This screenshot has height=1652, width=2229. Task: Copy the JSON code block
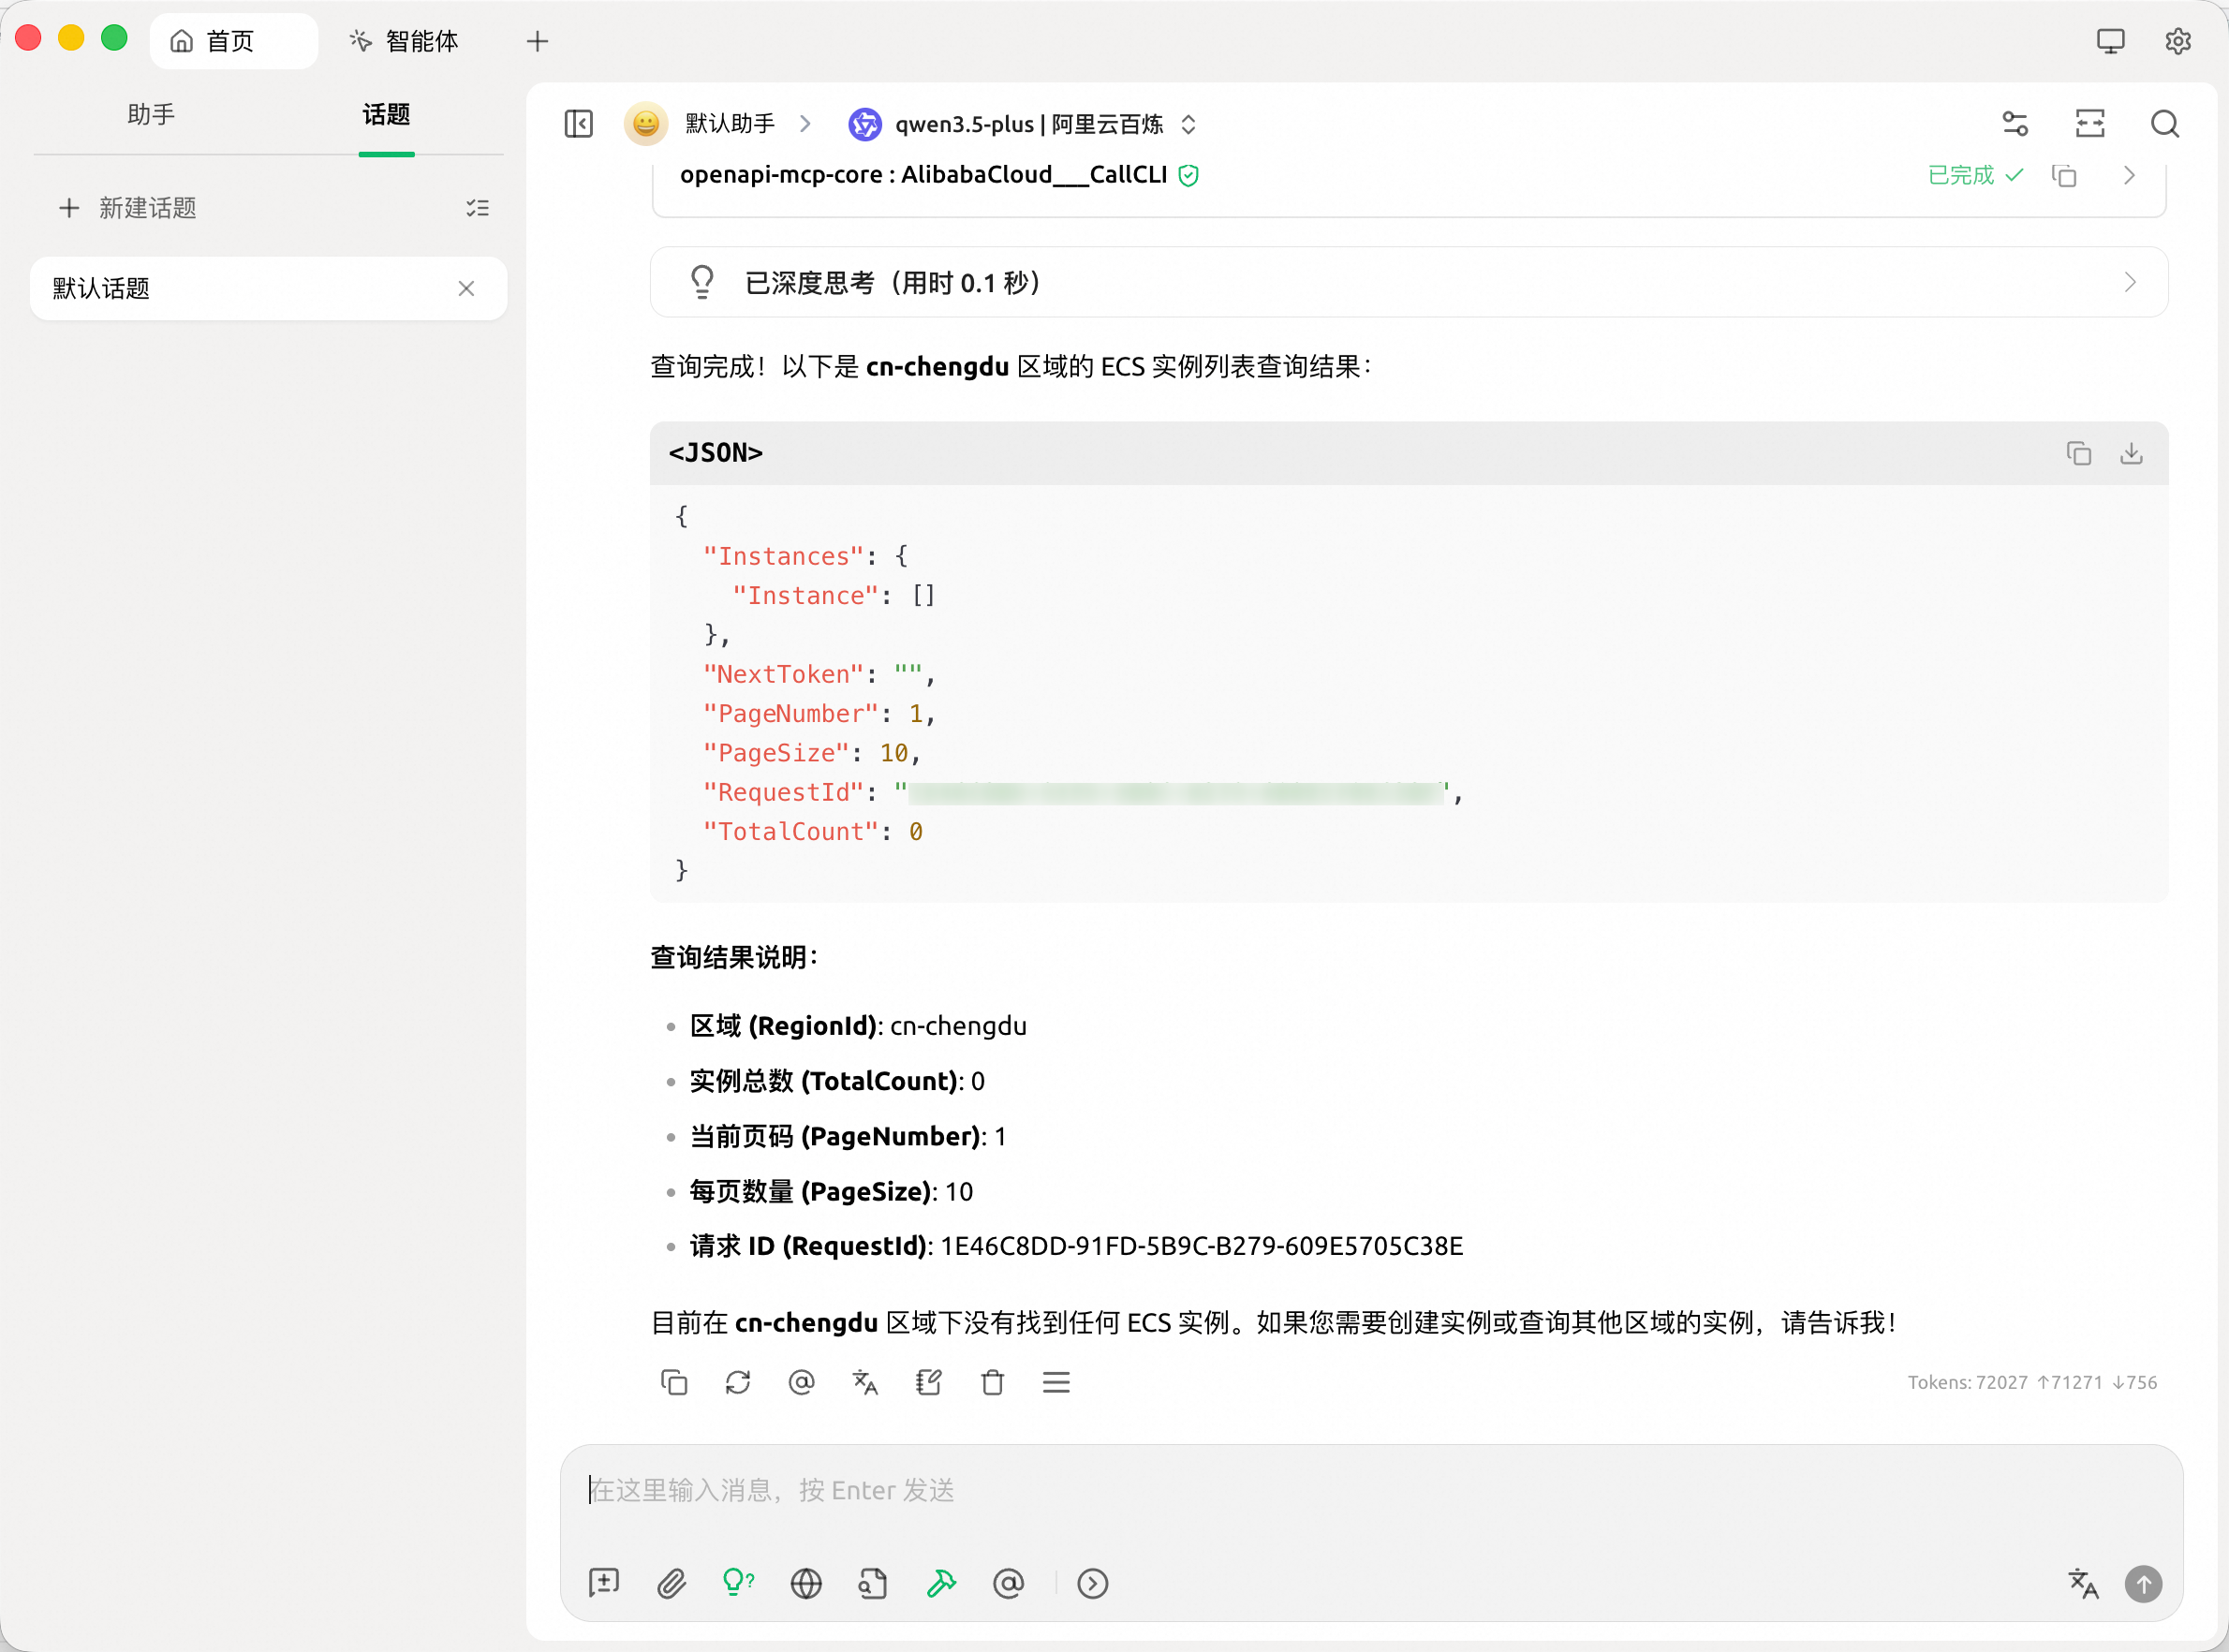coord(2078,453)
